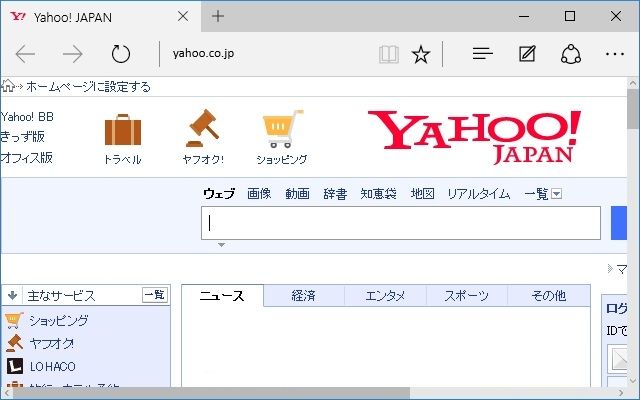Open the sidebar ショッピング text link
The width and height of the screenshot is (640, 400).
[x=59, y=321]
